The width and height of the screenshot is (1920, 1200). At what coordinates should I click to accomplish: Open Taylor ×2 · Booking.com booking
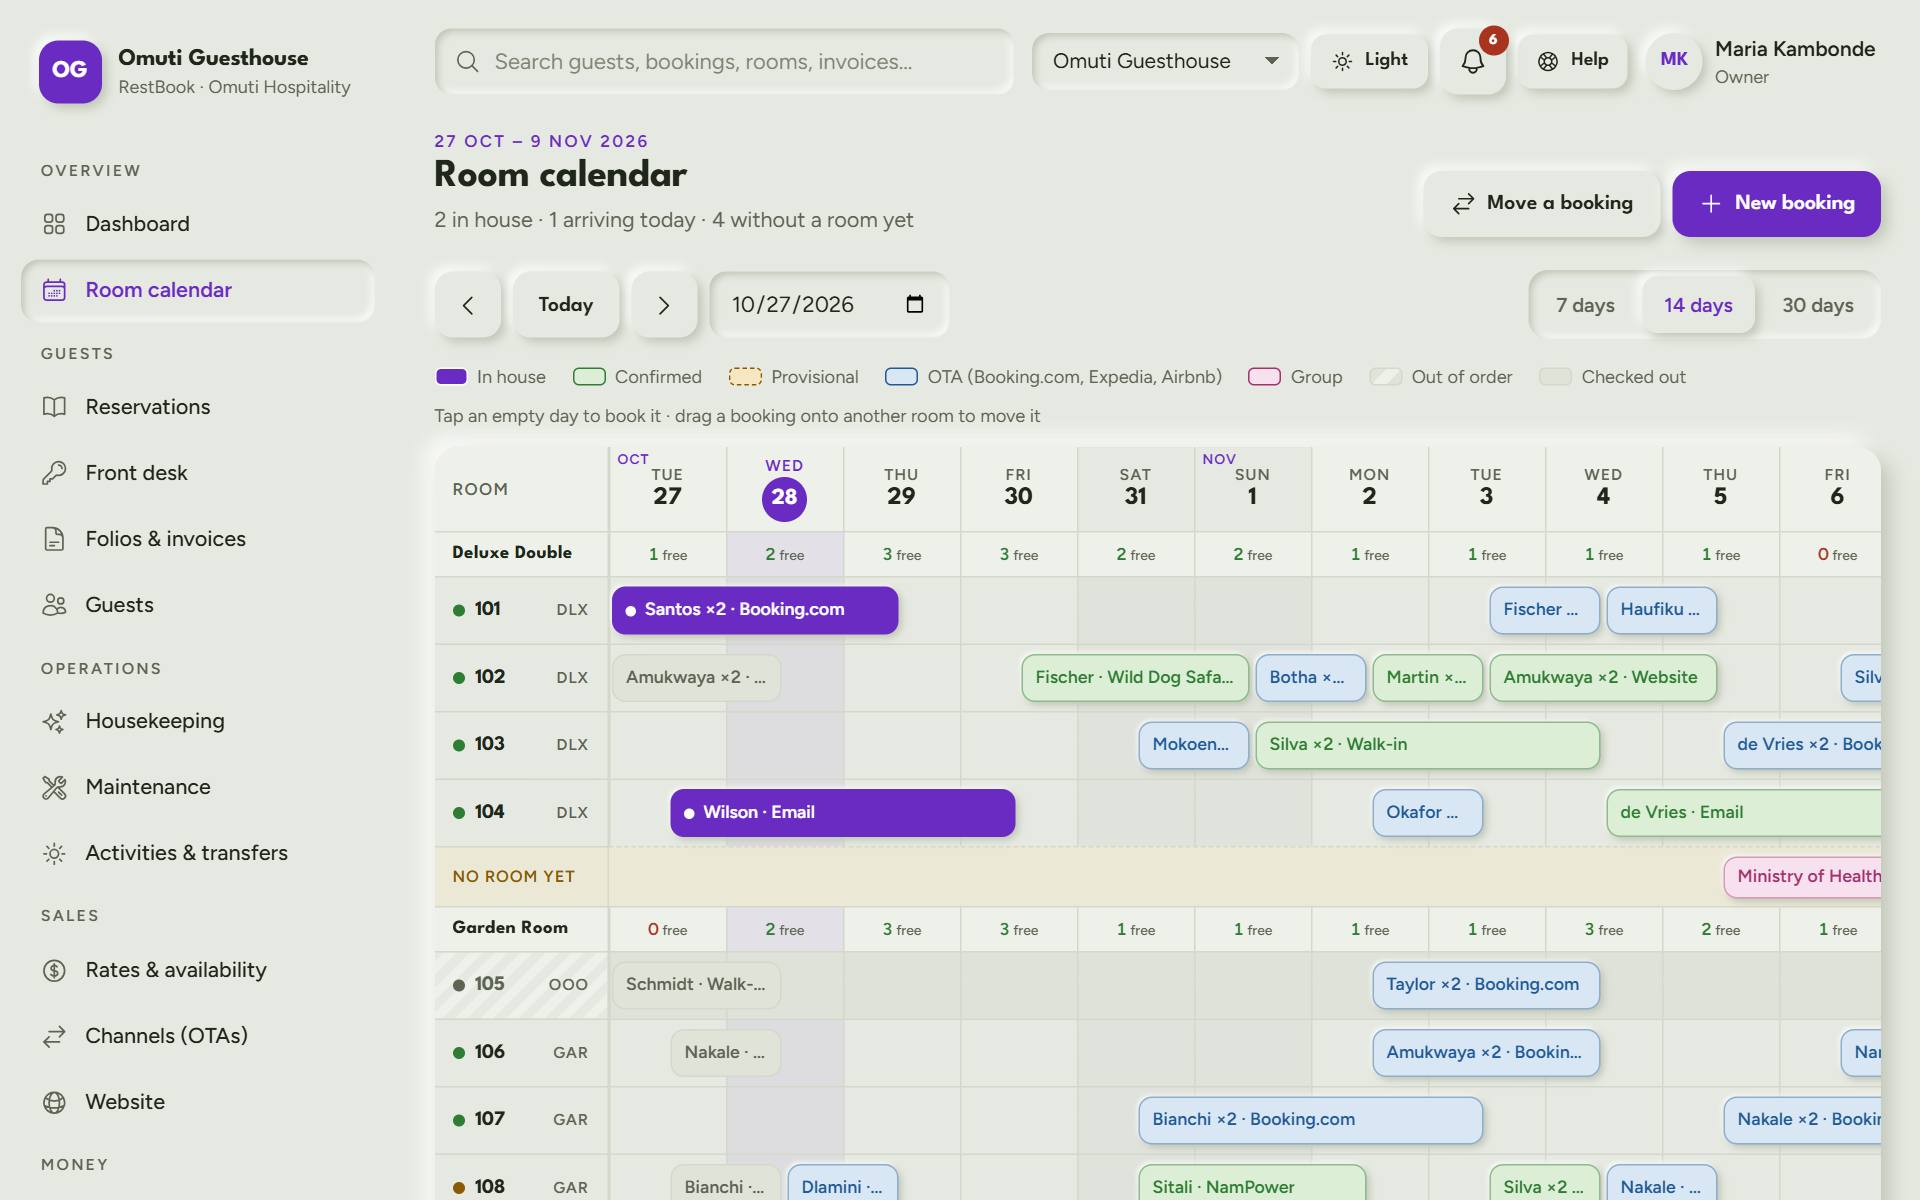click(1485, 985)
